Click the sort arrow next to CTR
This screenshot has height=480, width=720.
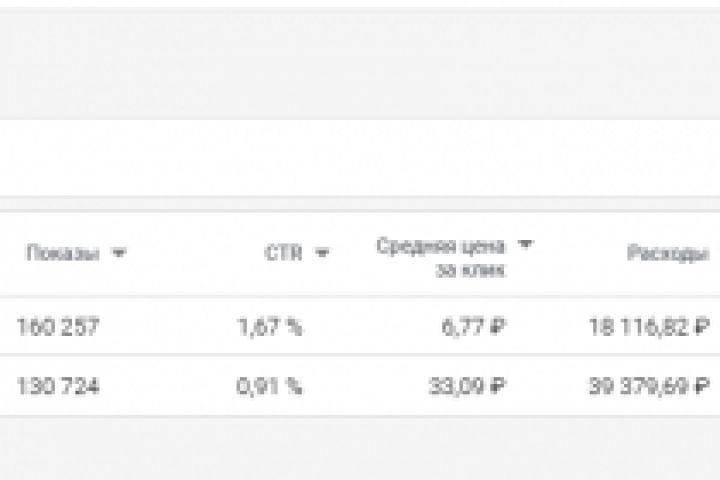321,254
